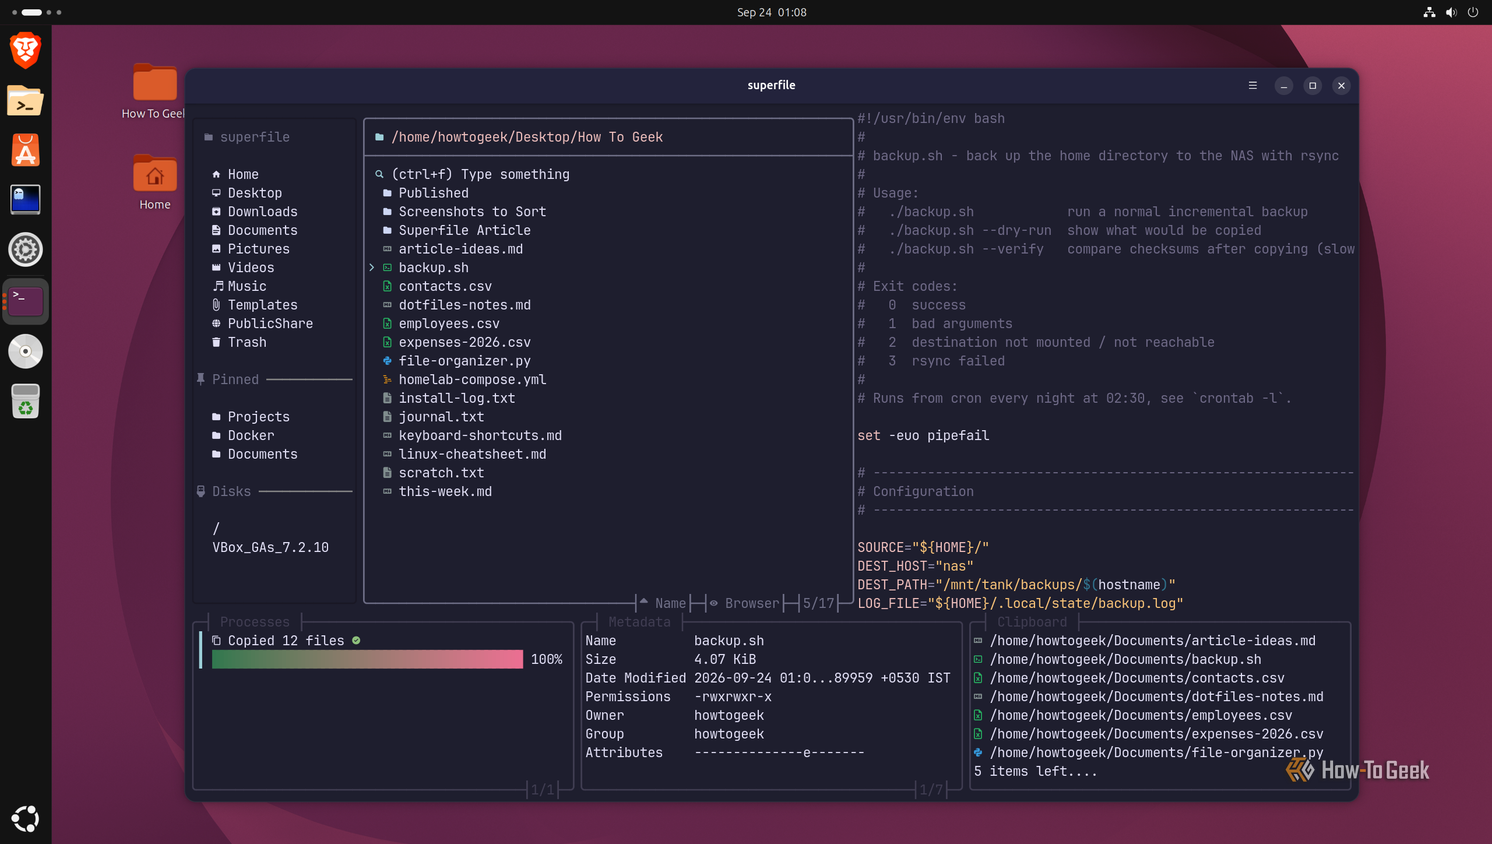
Task: Click the sort arrow icon beside Name
Action: (x=643, y=602)
